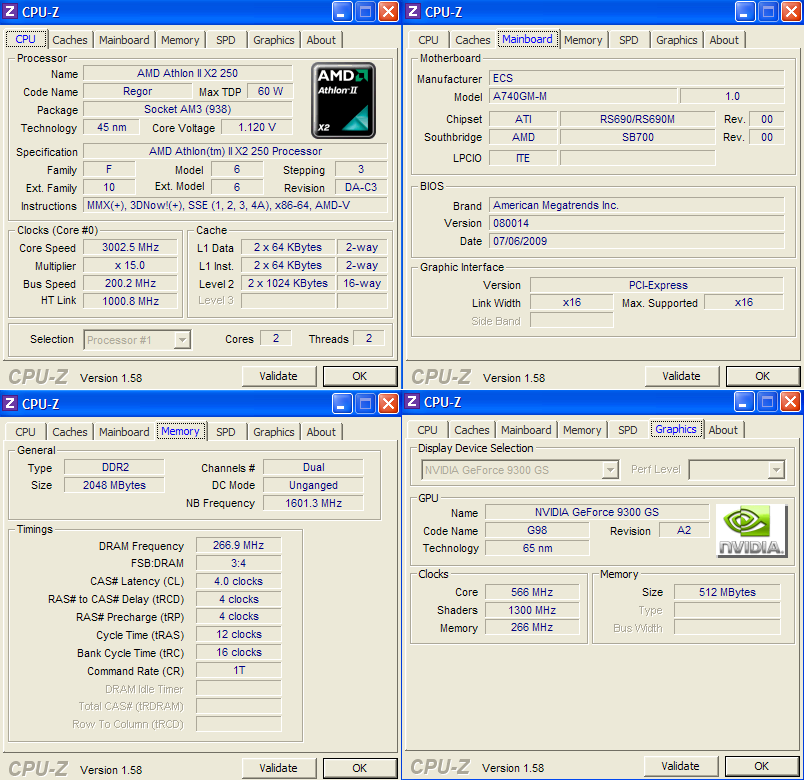Click the NB Frequency value 1601.3 MHz
Viewport: 805px width, 780px height.
click(313, 503)
